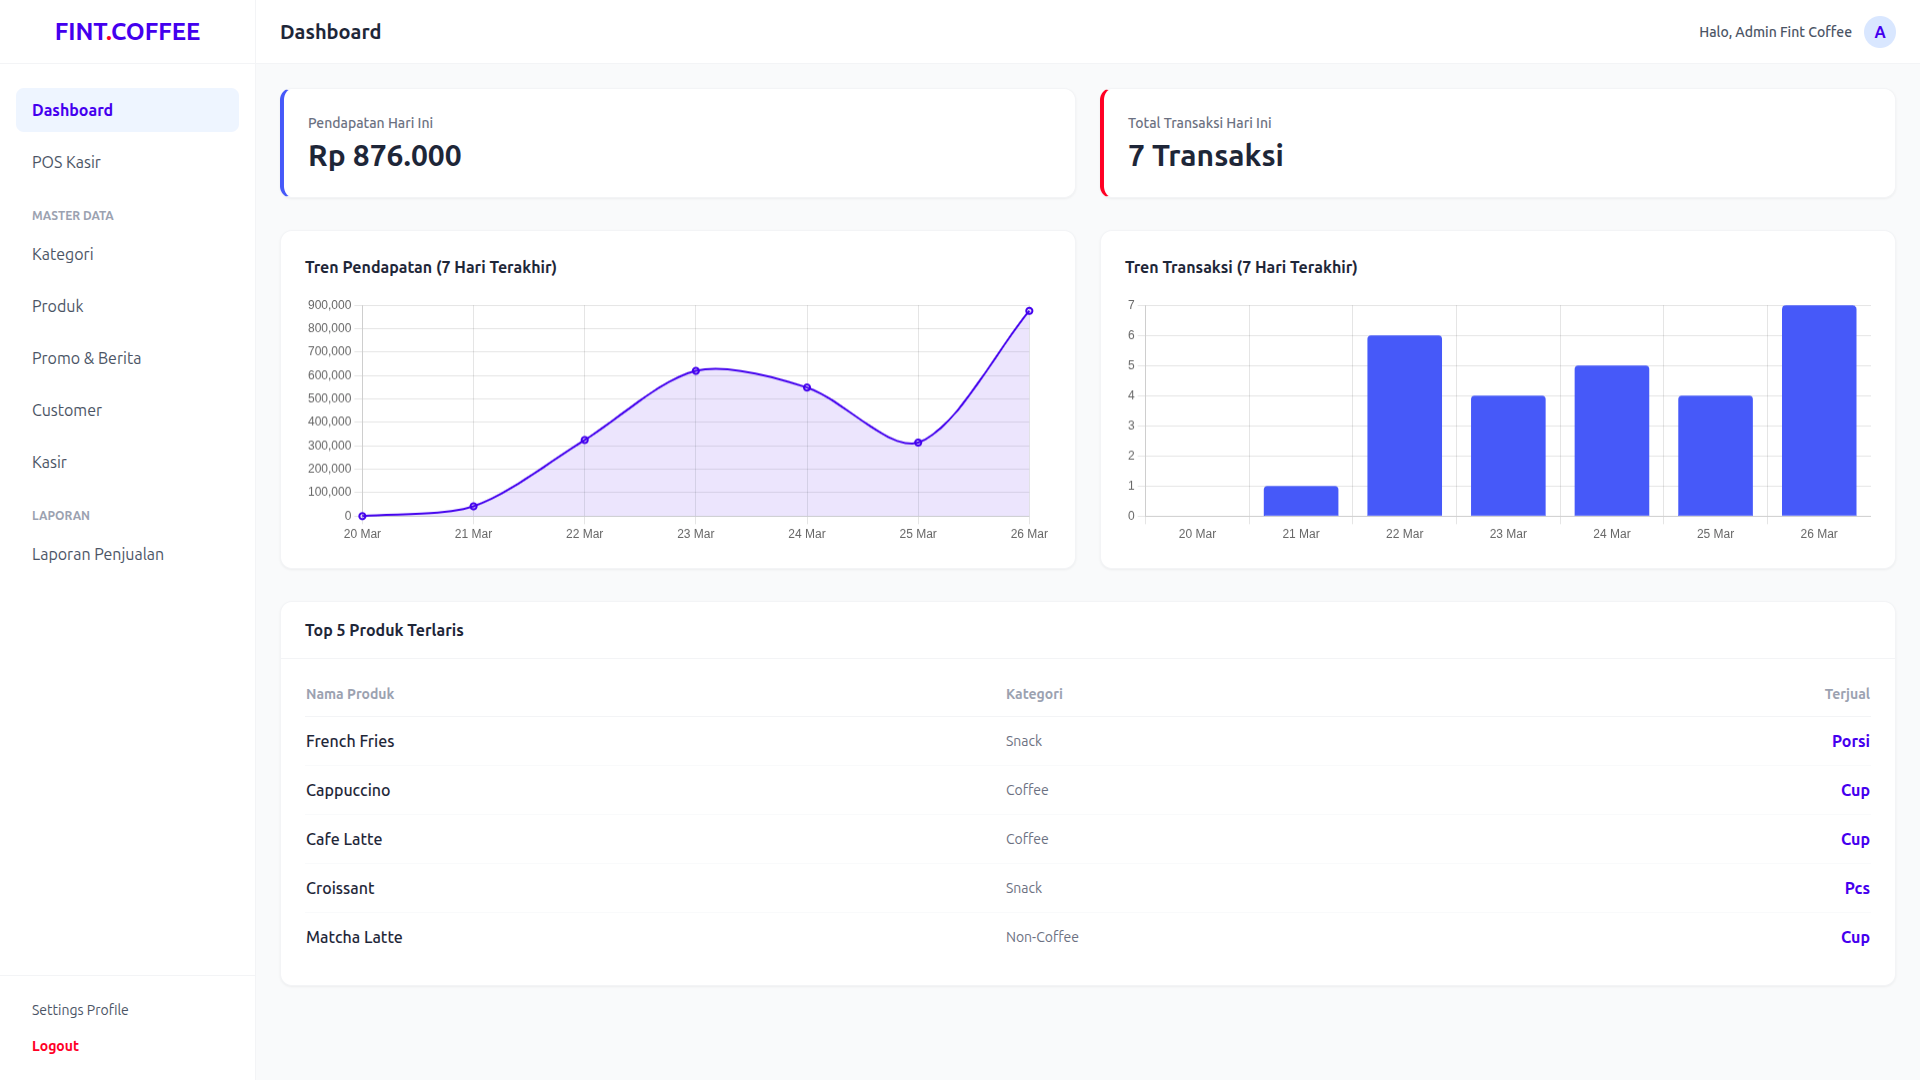Click the 'Kategori' table column header
Viewport: 1920px width, 1080px height.
tap(1034, 694)
